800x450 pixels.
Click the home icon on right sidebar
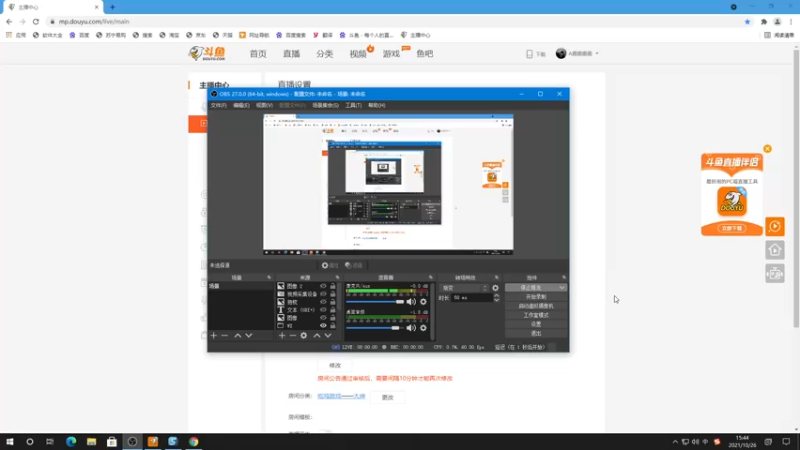pyautogui.click(x=774, y=250)
